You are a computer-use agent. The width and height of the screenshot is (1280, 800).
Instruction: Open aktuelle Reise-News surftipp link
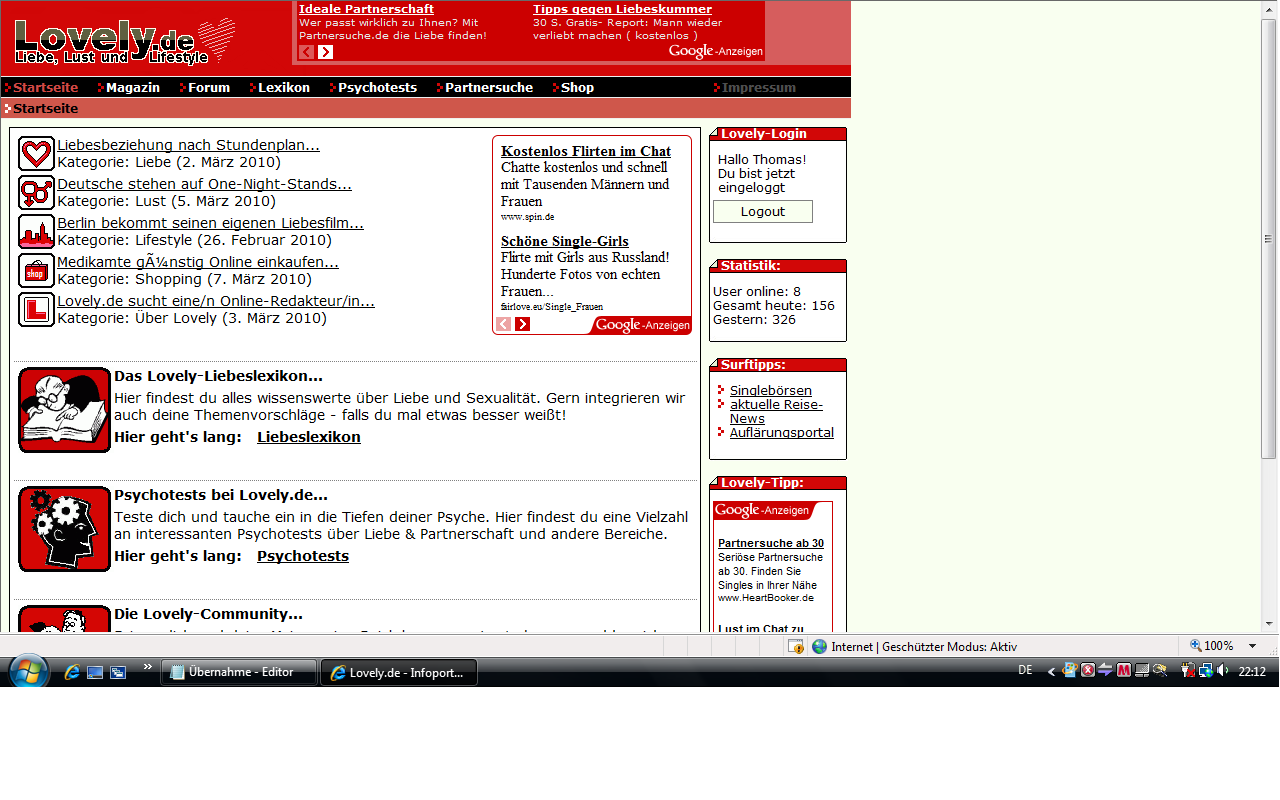(x=776, y=411)
